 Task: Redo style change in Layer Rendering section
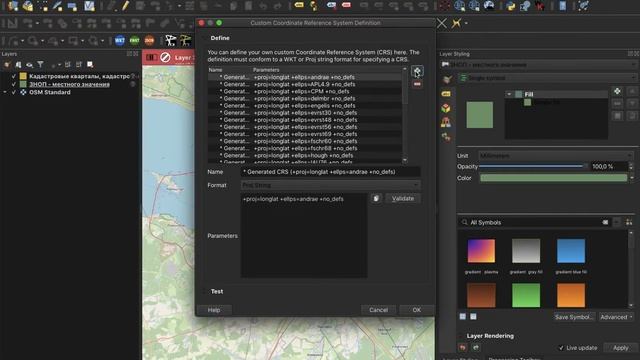click(476, 347)
